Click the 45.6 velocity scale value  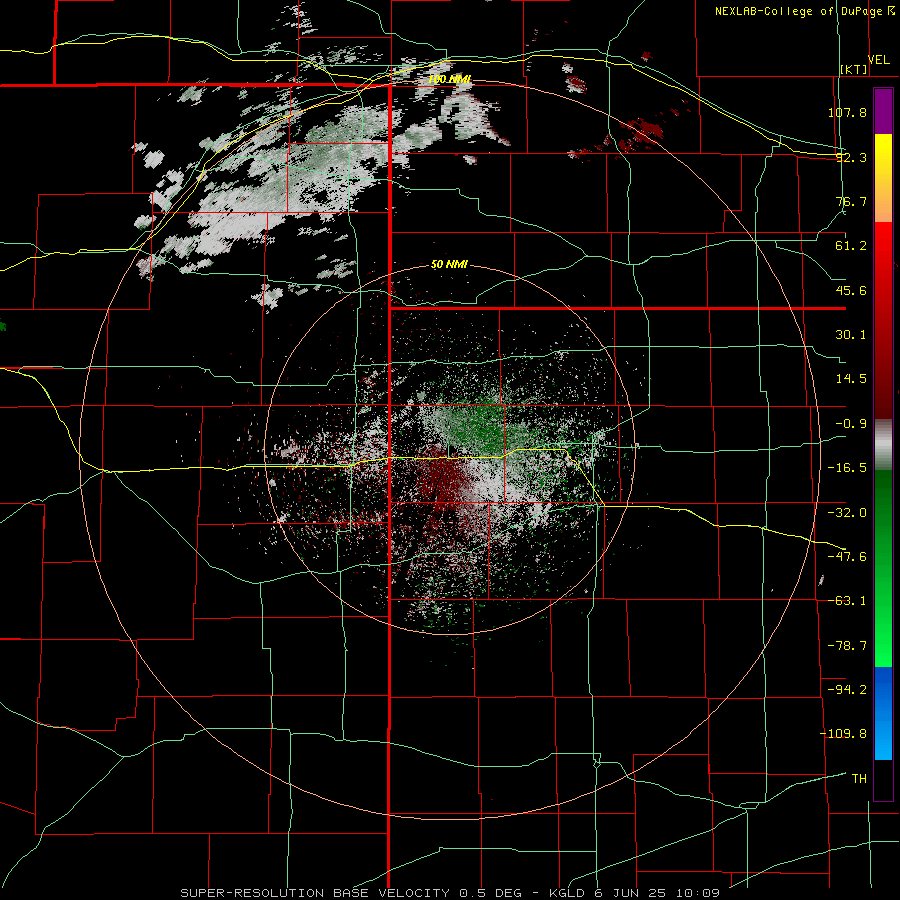851,290
